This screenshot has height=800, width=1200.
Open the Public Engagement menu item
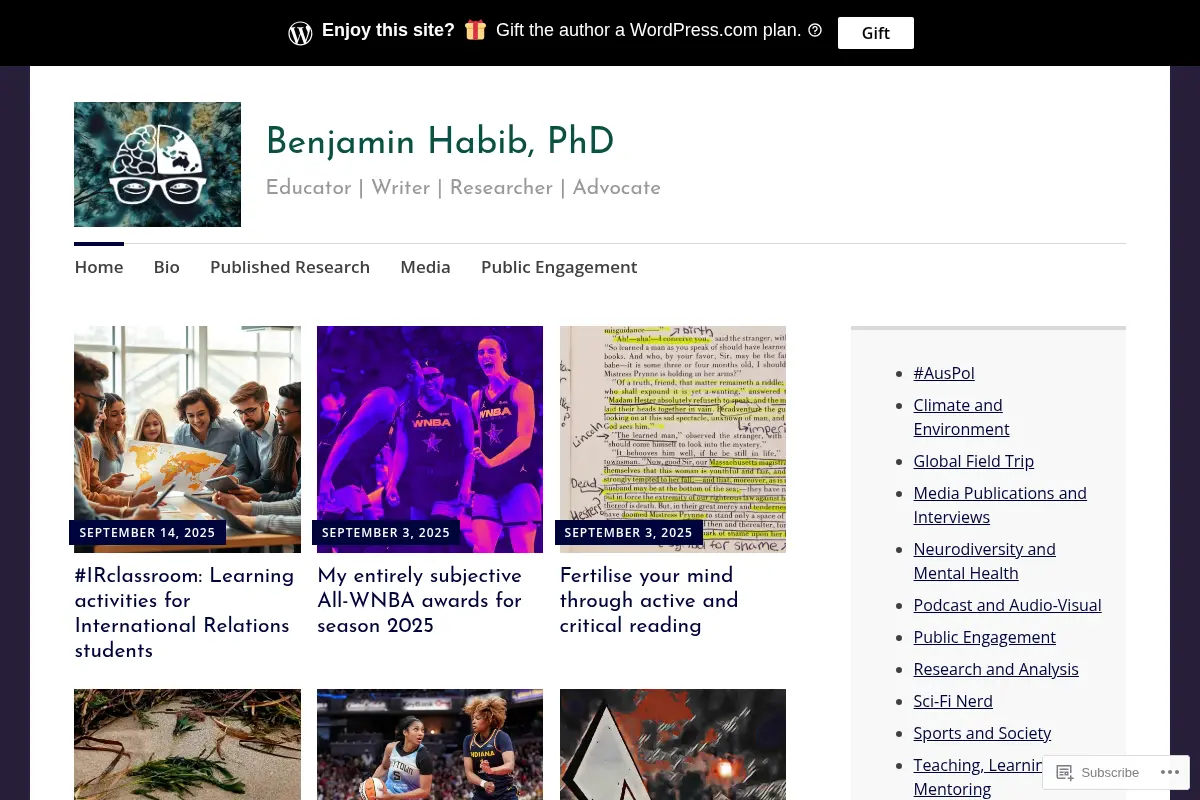pos(559,267)
